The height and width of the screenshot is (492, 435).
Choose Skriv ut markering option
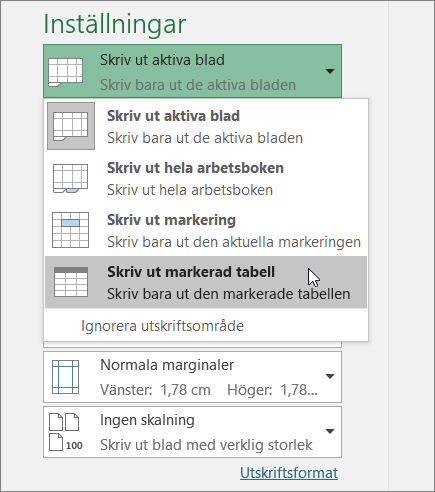pos(206,230)
